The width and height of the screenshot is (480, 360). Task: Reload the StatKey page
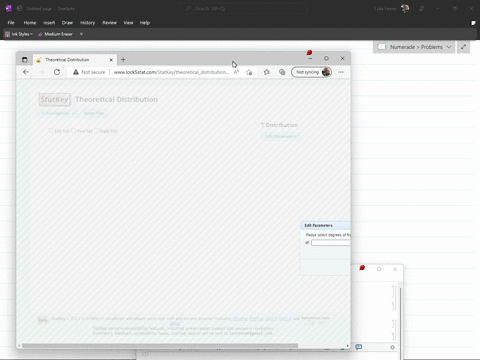(57, 72)
